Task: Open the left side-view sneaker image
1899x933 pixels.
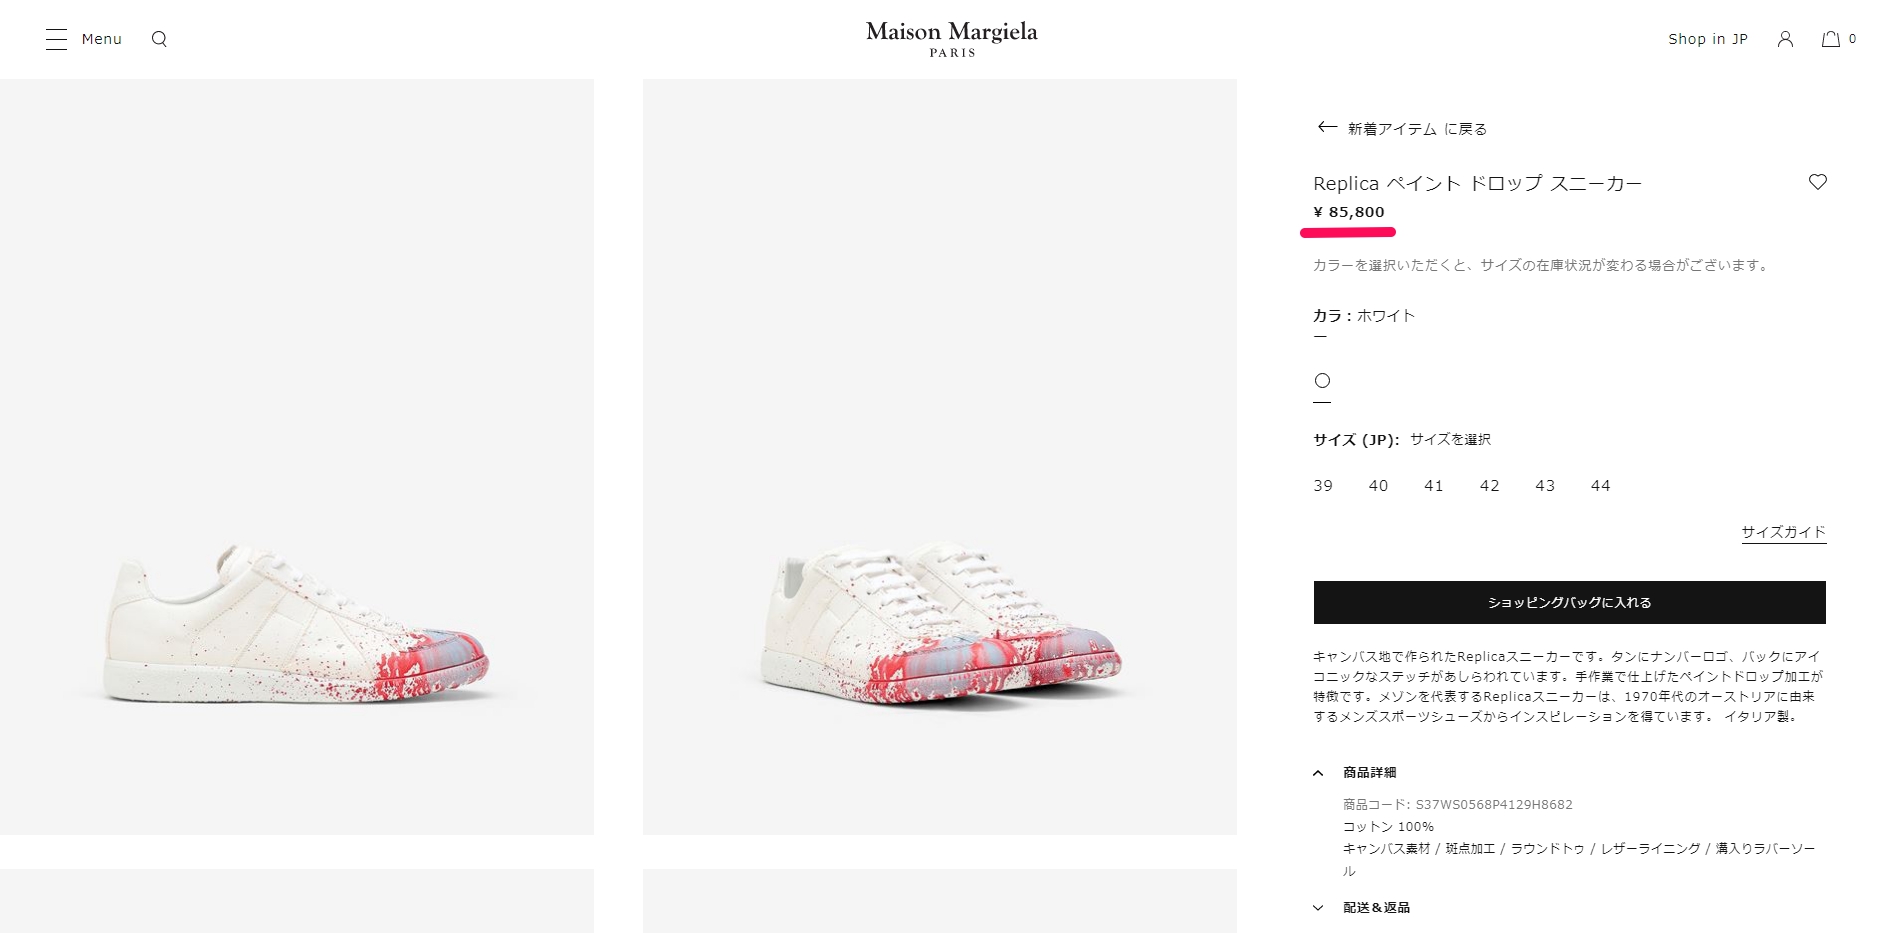Action: pos(297,457)
